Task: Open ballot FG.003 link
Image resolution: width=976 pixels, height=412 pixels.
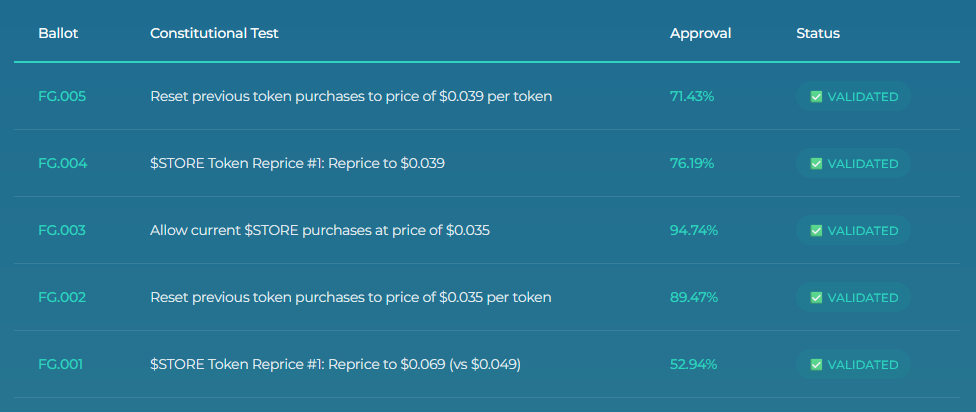Action: 62,230
